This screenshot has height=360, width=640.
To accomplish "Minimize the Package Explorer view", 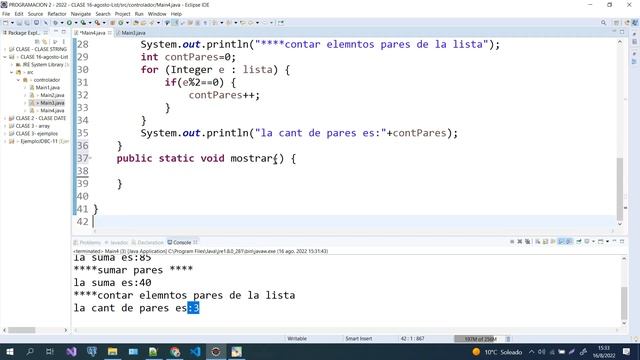I will click(56, 32).
